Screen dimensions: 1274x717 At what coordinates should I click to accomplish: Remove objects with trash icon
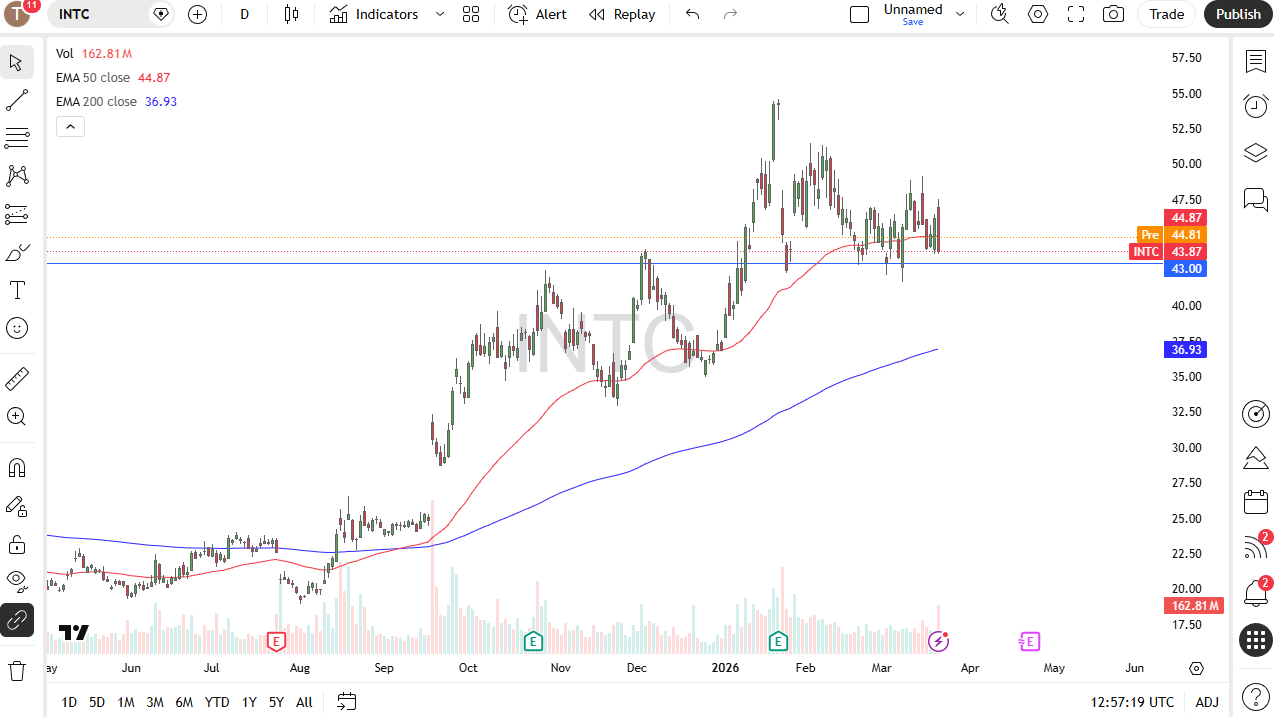pos(17,670)
